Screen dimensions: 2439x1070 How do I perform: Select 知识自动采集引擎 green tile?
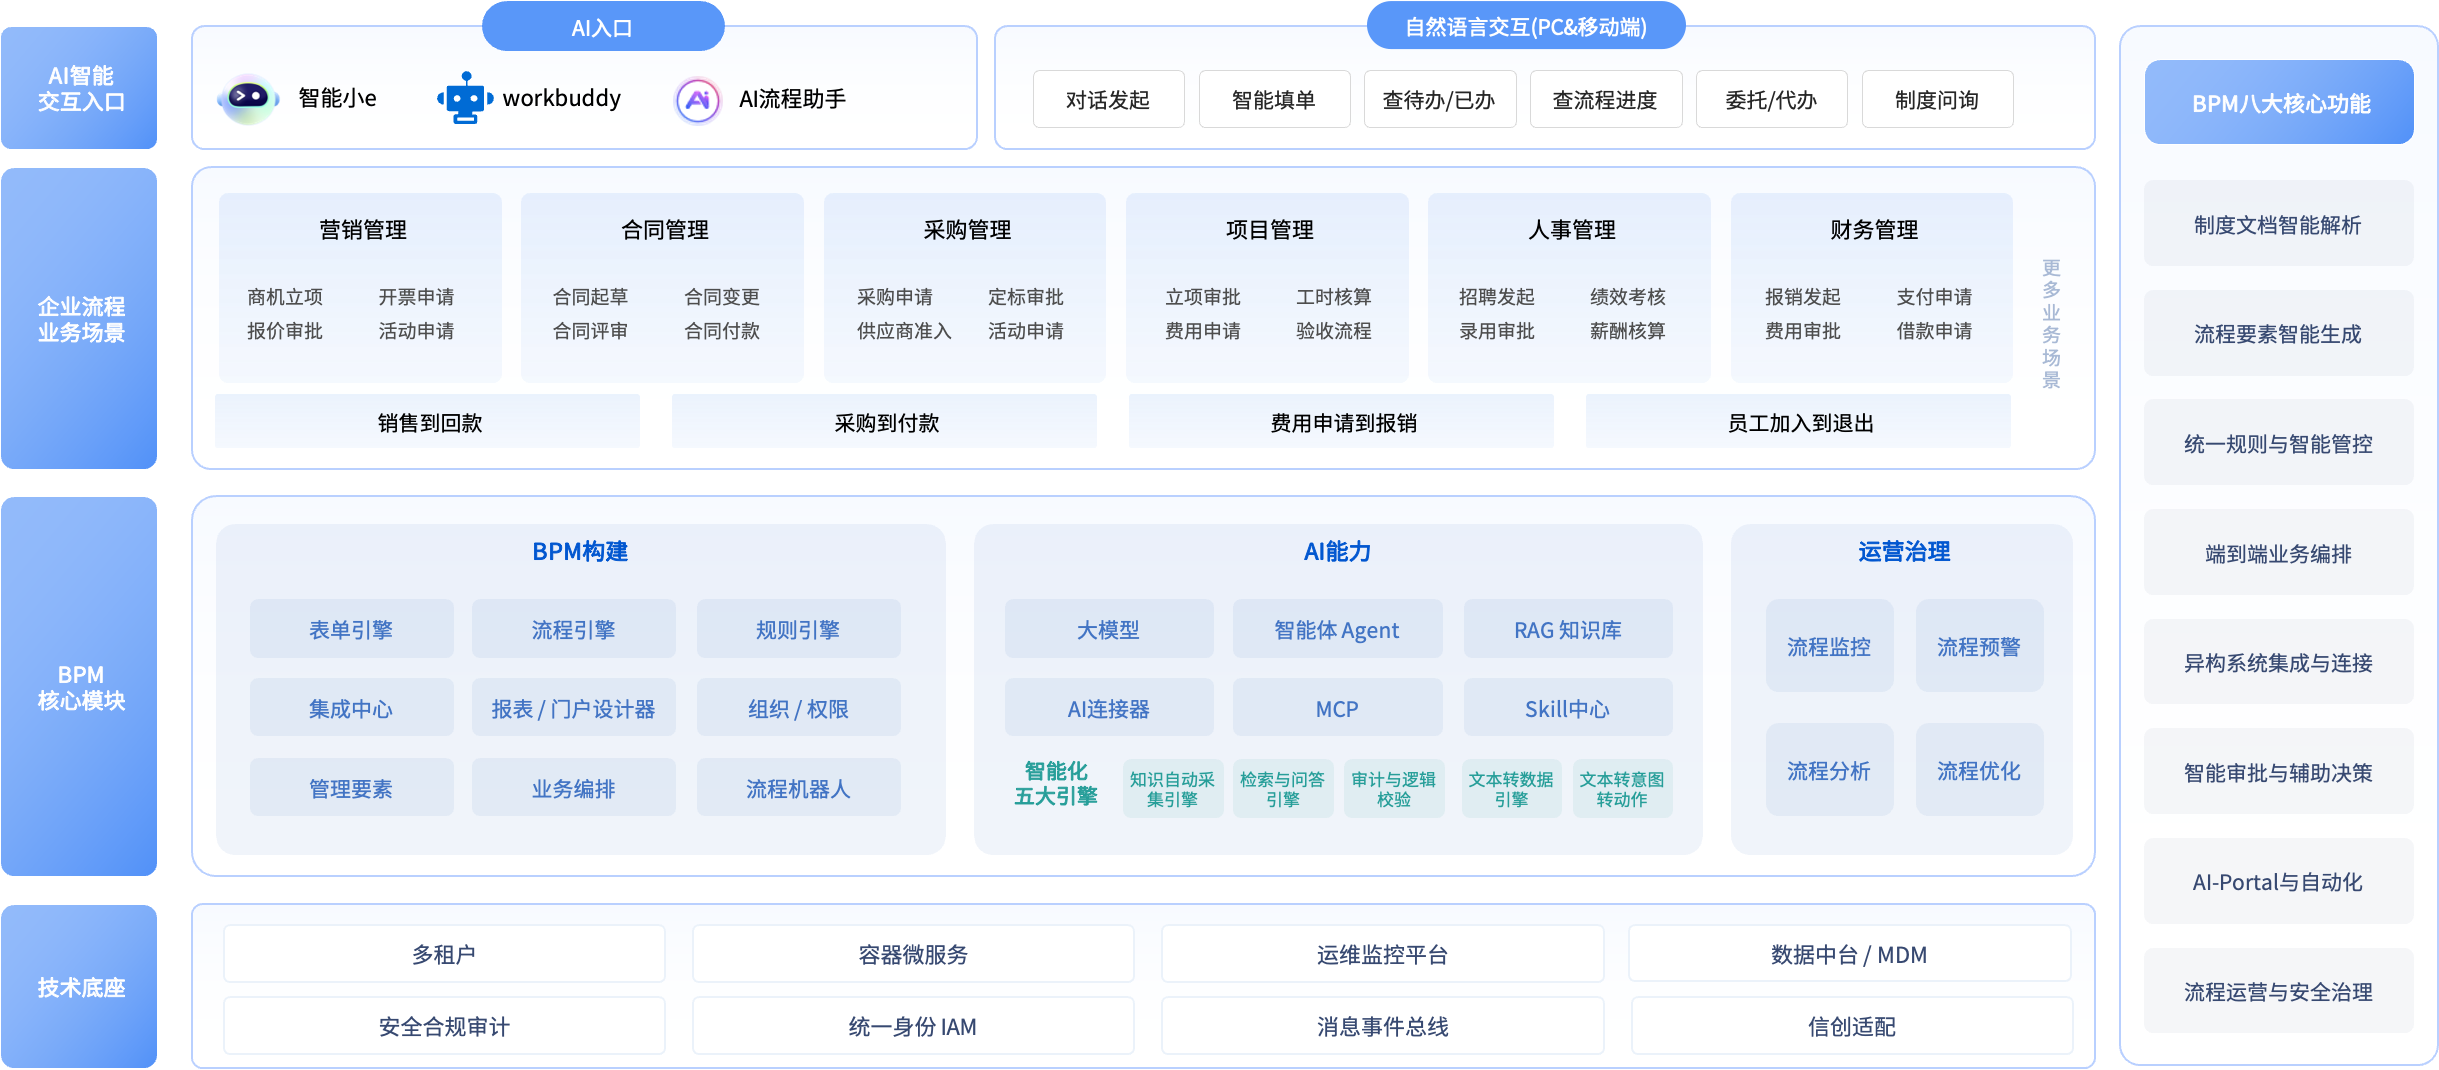tap(1173, 788)
